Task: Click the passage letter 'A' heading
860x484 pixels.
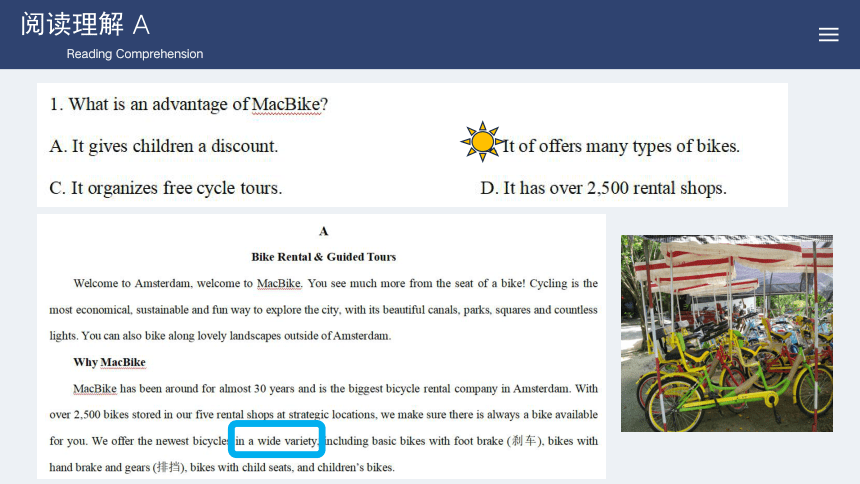Action: [x=324, y=231]
